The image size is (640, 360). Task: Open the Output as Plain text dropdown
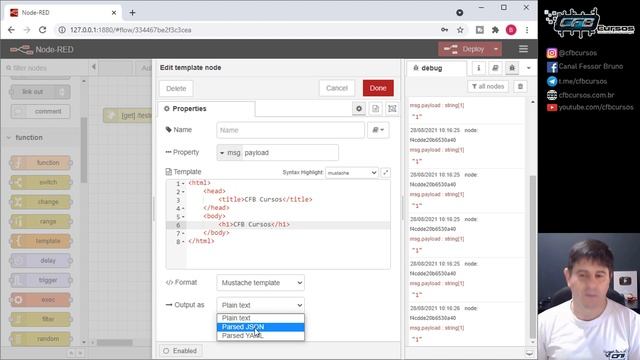(260, 305)
